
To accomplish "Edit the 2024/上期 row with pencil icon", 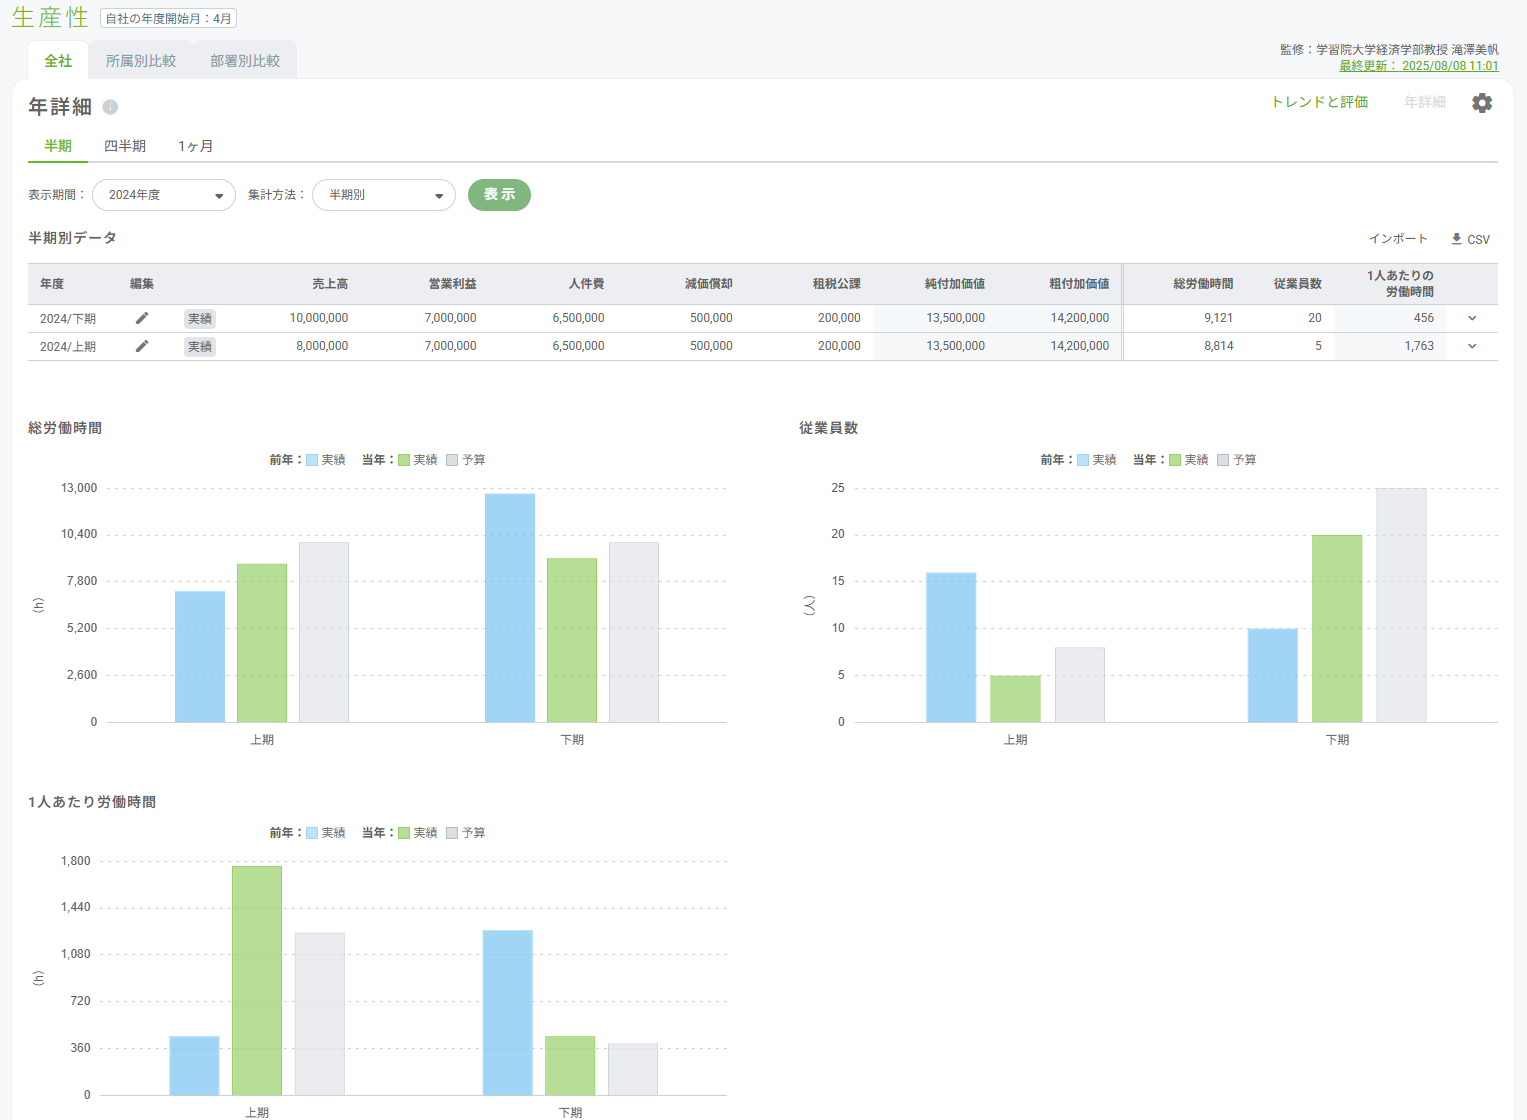I will pos(142,346).
